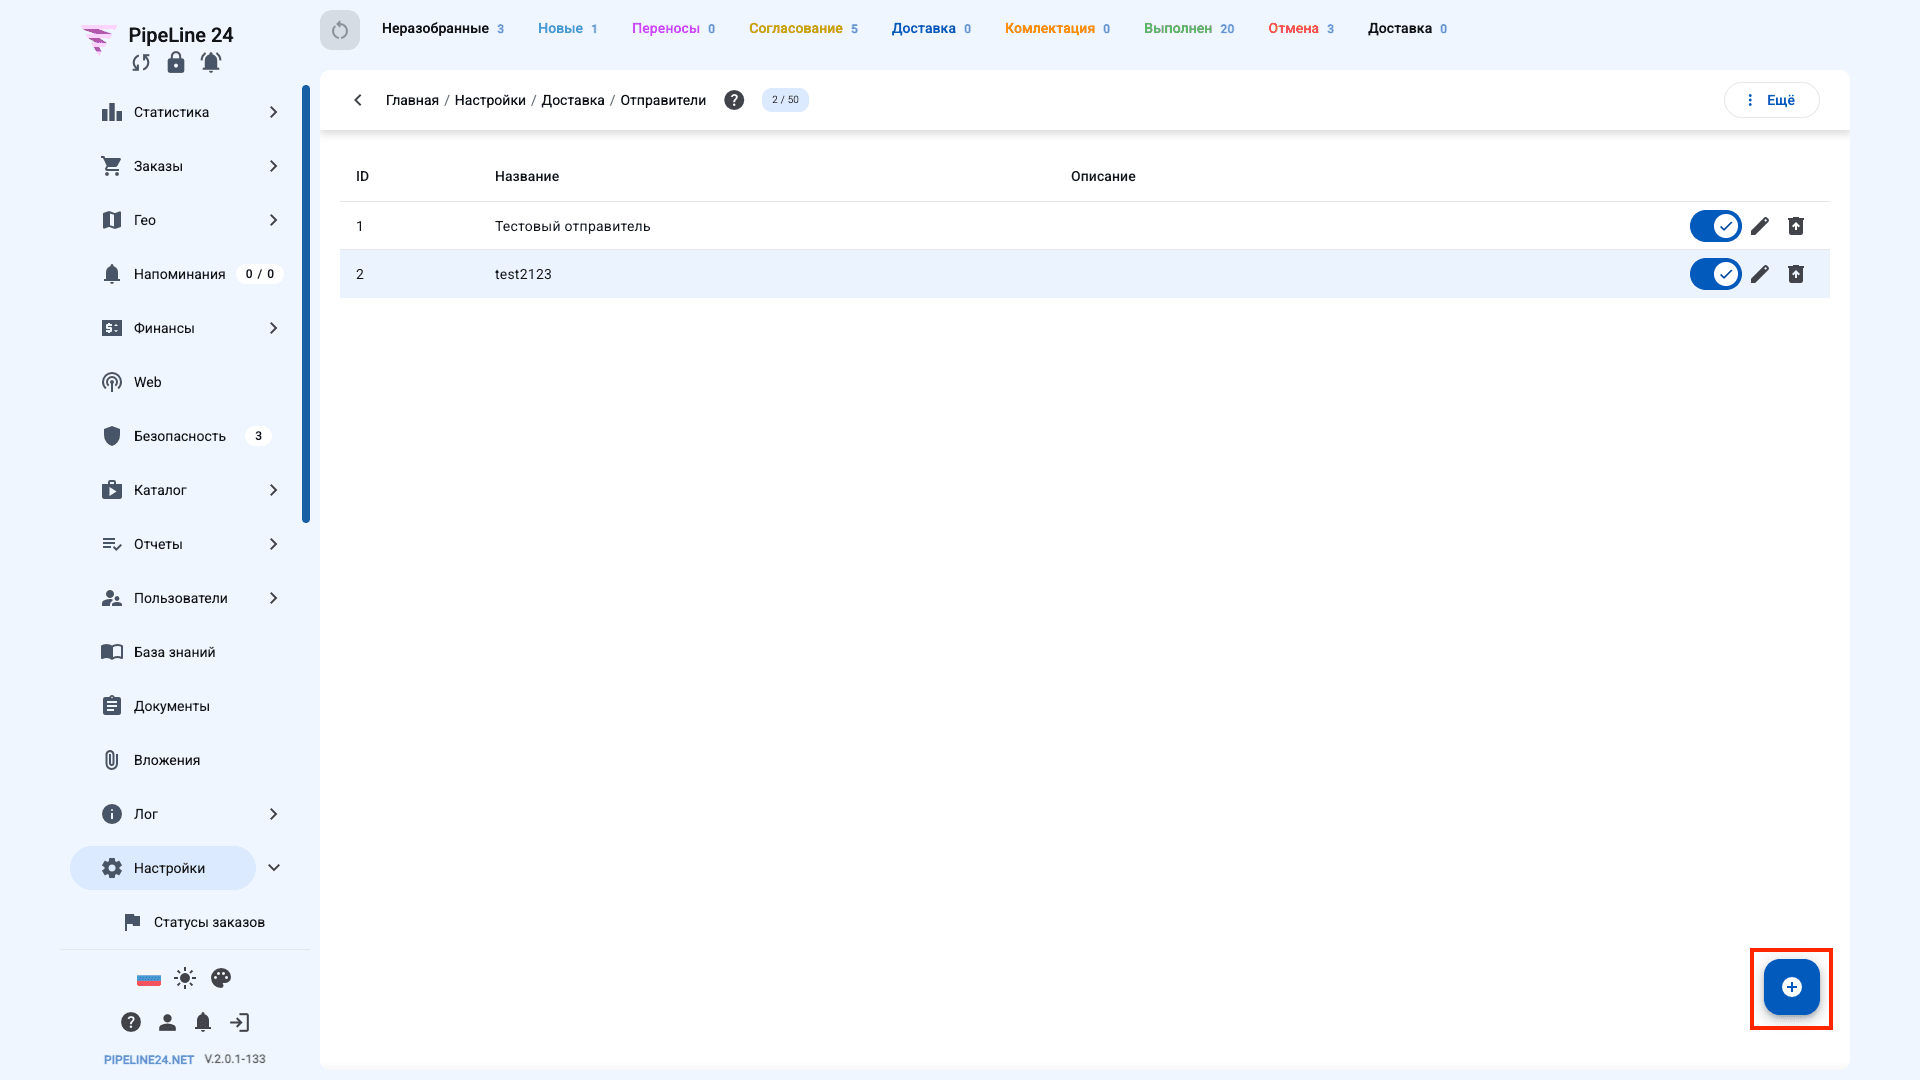This screenshot has width=1920, height=1080.
Task: Expand the Каталог sidebar section
Action: click(273, 490)
